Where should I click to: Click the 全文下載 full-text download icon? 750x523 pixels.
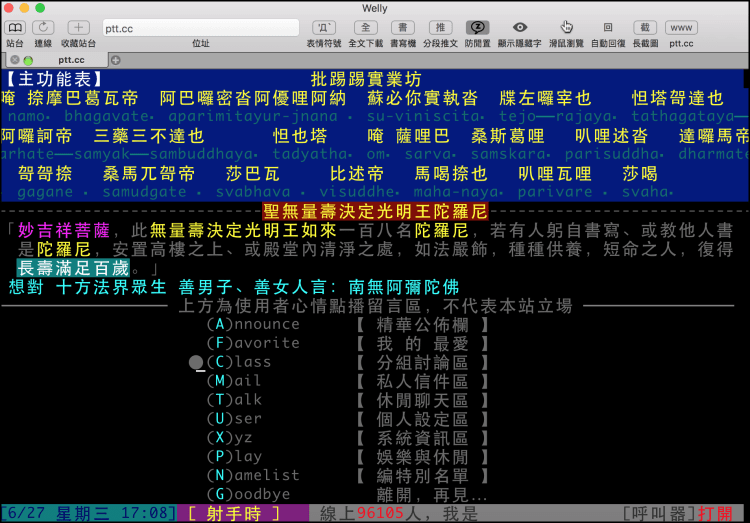[366, 27]
